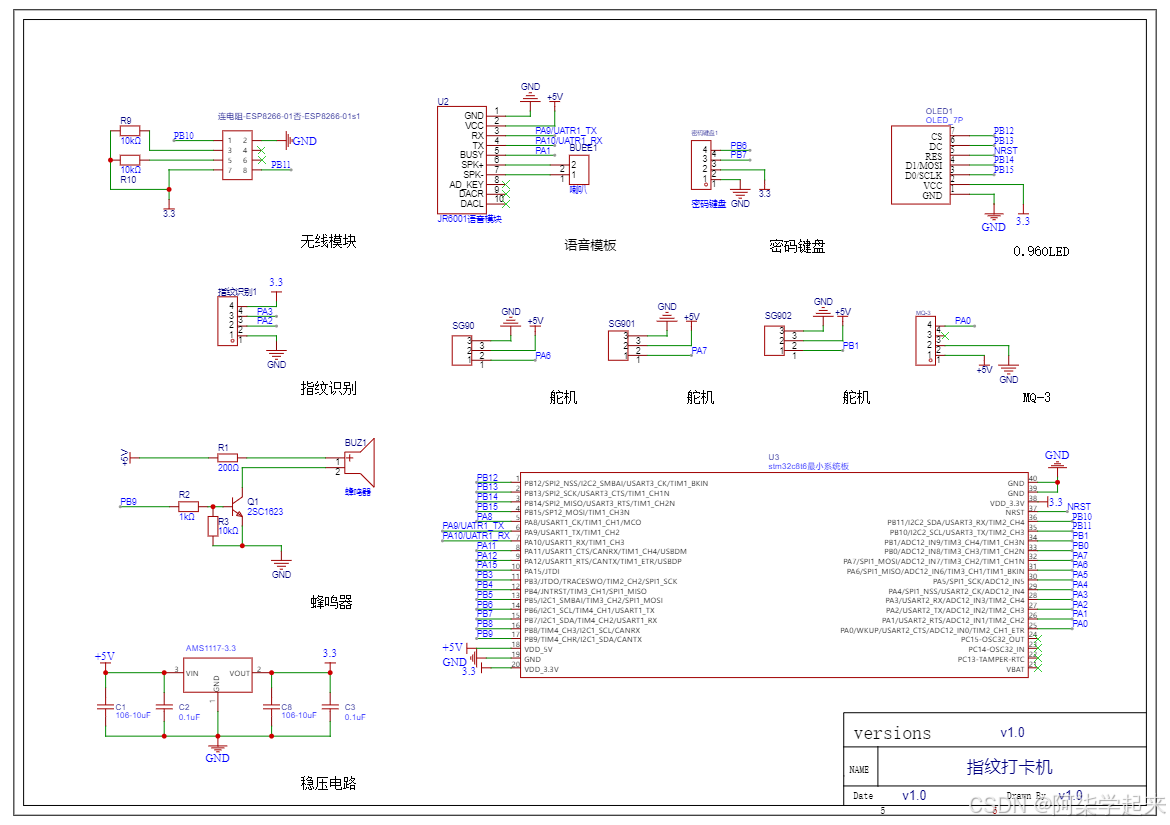
Task: Click the R3 10kΩ resistor
Action: [213, 526]
